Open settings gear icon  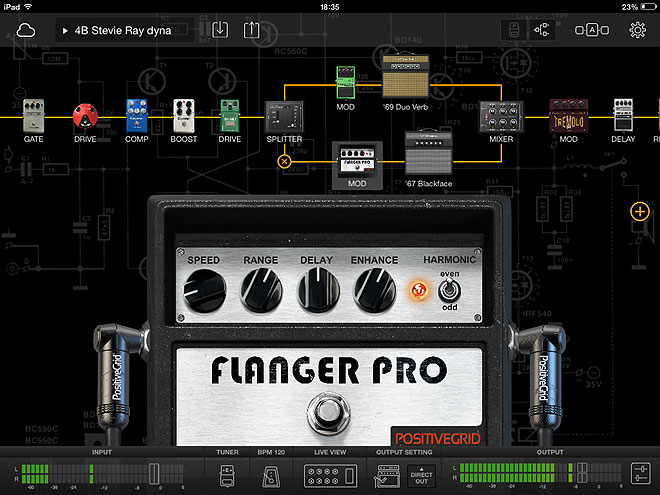(x=637, y=30)
